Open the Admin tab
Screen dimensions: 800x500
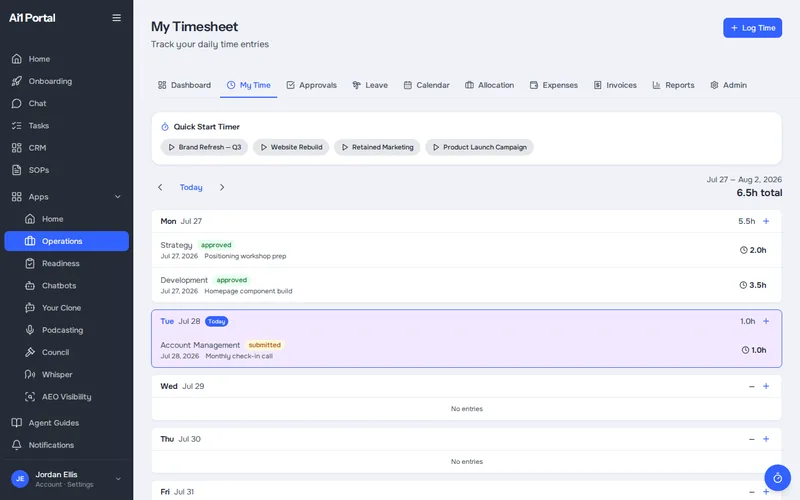(x=728, y=85)
